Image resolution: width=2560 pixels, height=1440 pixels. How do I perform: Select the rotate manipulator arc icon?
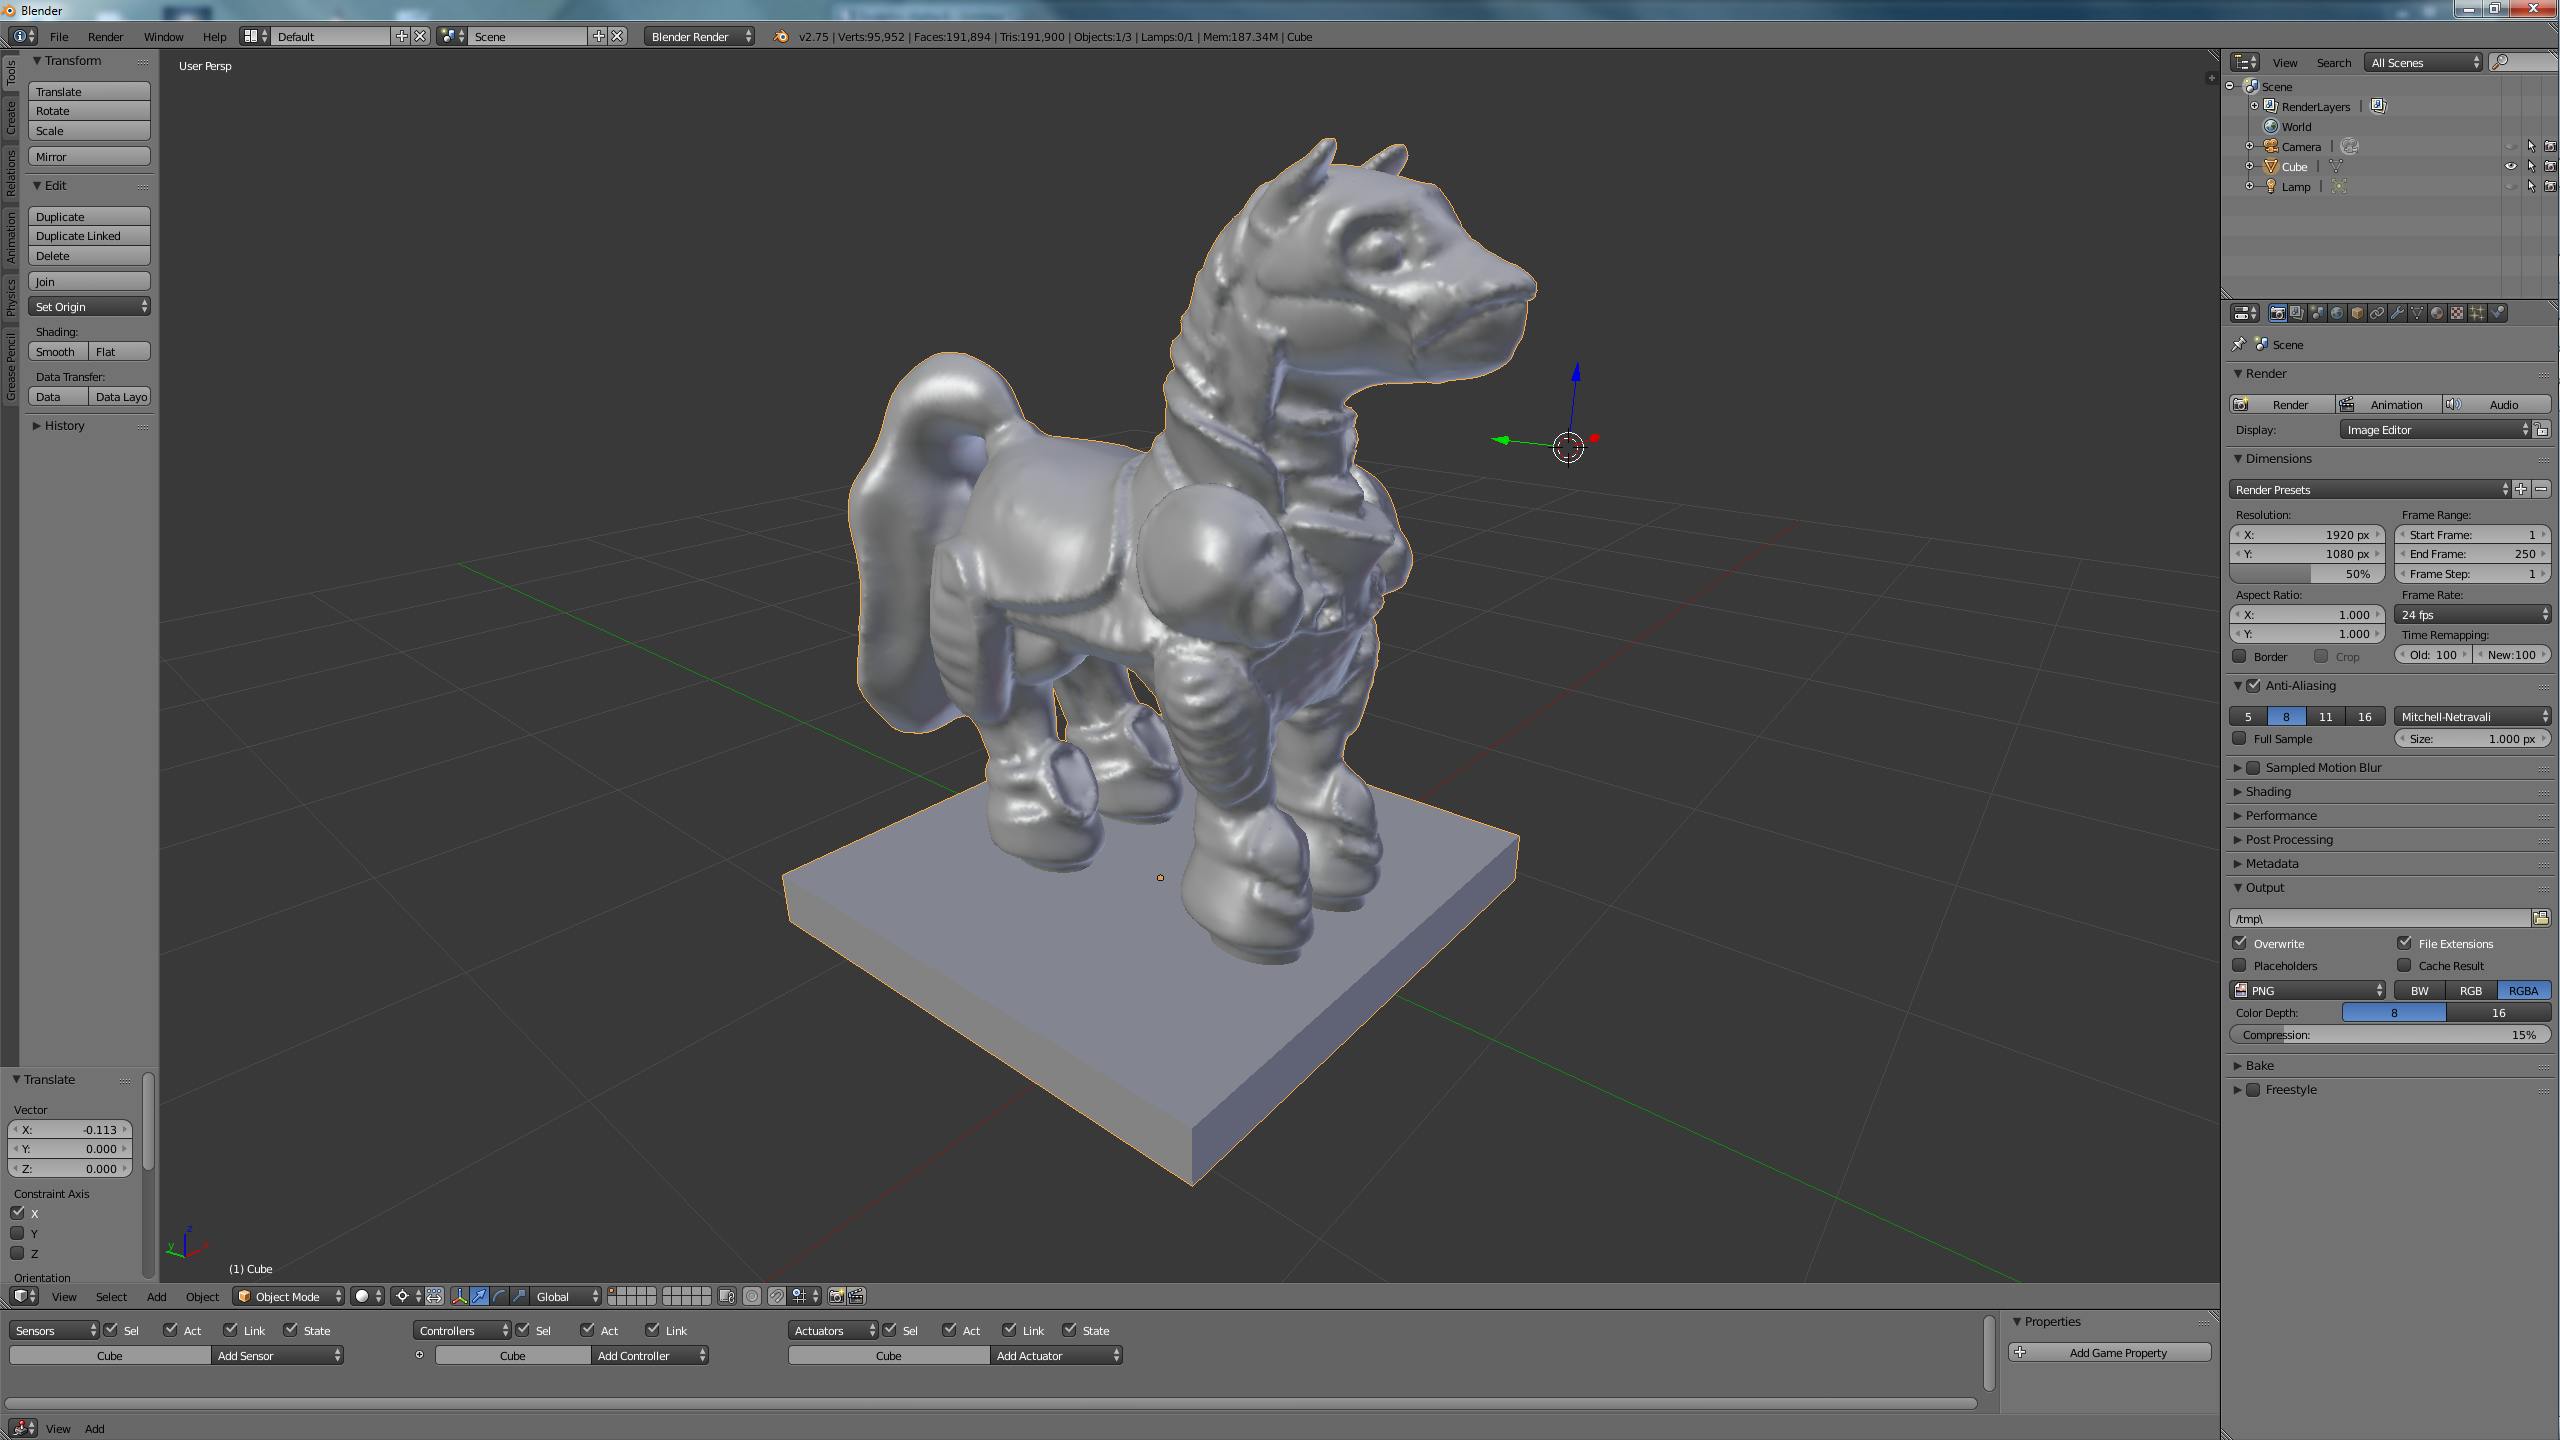pos(499,1296)
